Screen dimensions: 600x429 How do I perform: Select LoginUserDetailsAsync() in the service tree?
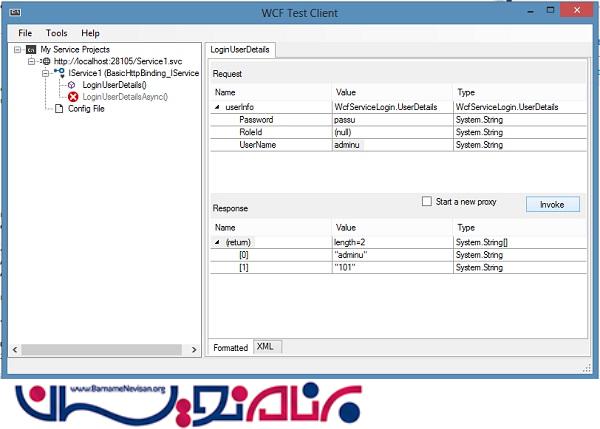point(125,97)
